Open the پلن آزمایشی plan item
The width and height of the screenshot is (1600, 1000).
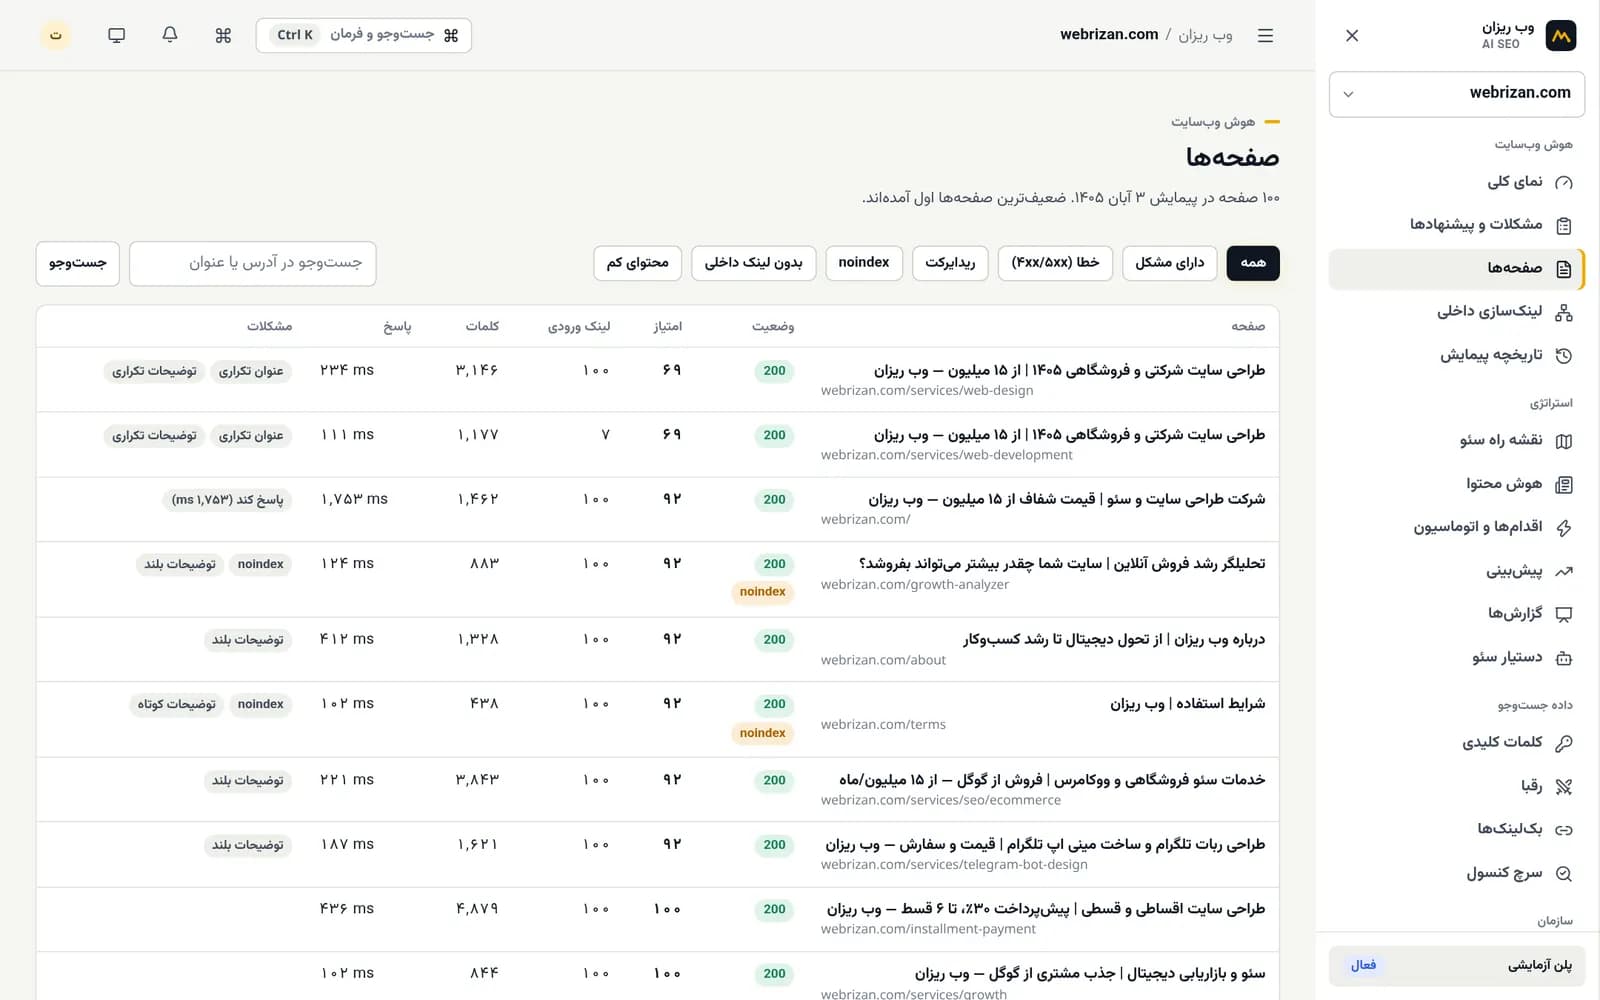(1457, 966)
